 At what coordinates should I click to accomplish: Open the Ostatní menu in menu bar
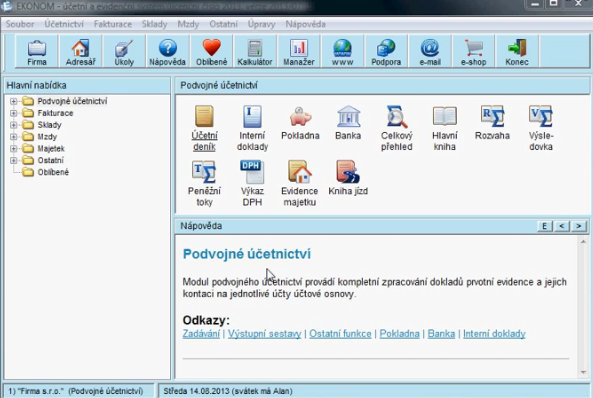pos(224,24)
